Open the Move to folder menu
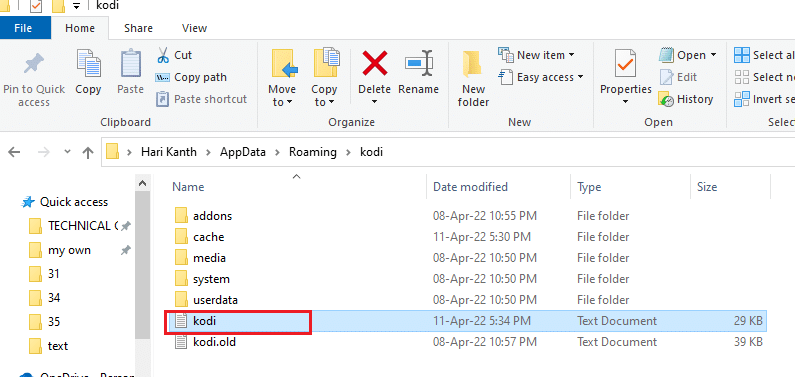Viewport: 795px width, 377px height. [x=282, y=79]
